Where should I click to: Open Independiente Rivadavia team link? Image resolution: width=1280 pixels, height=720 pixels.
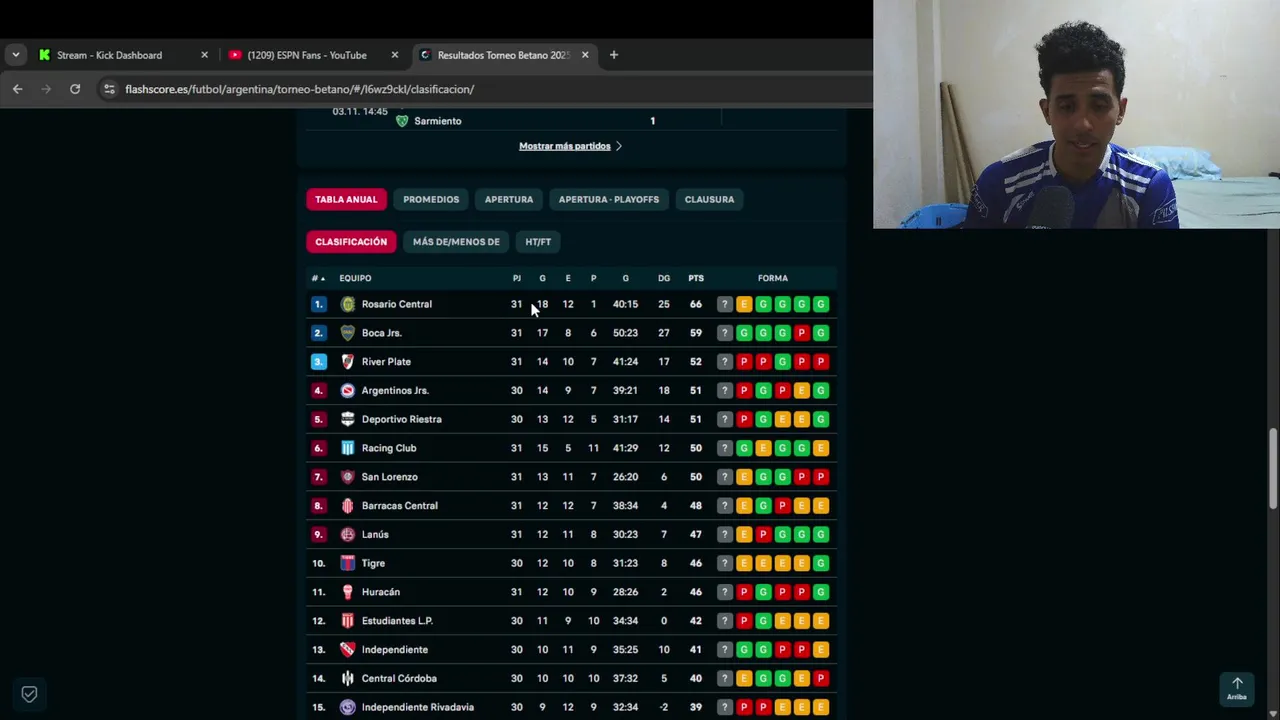point(418,707)
